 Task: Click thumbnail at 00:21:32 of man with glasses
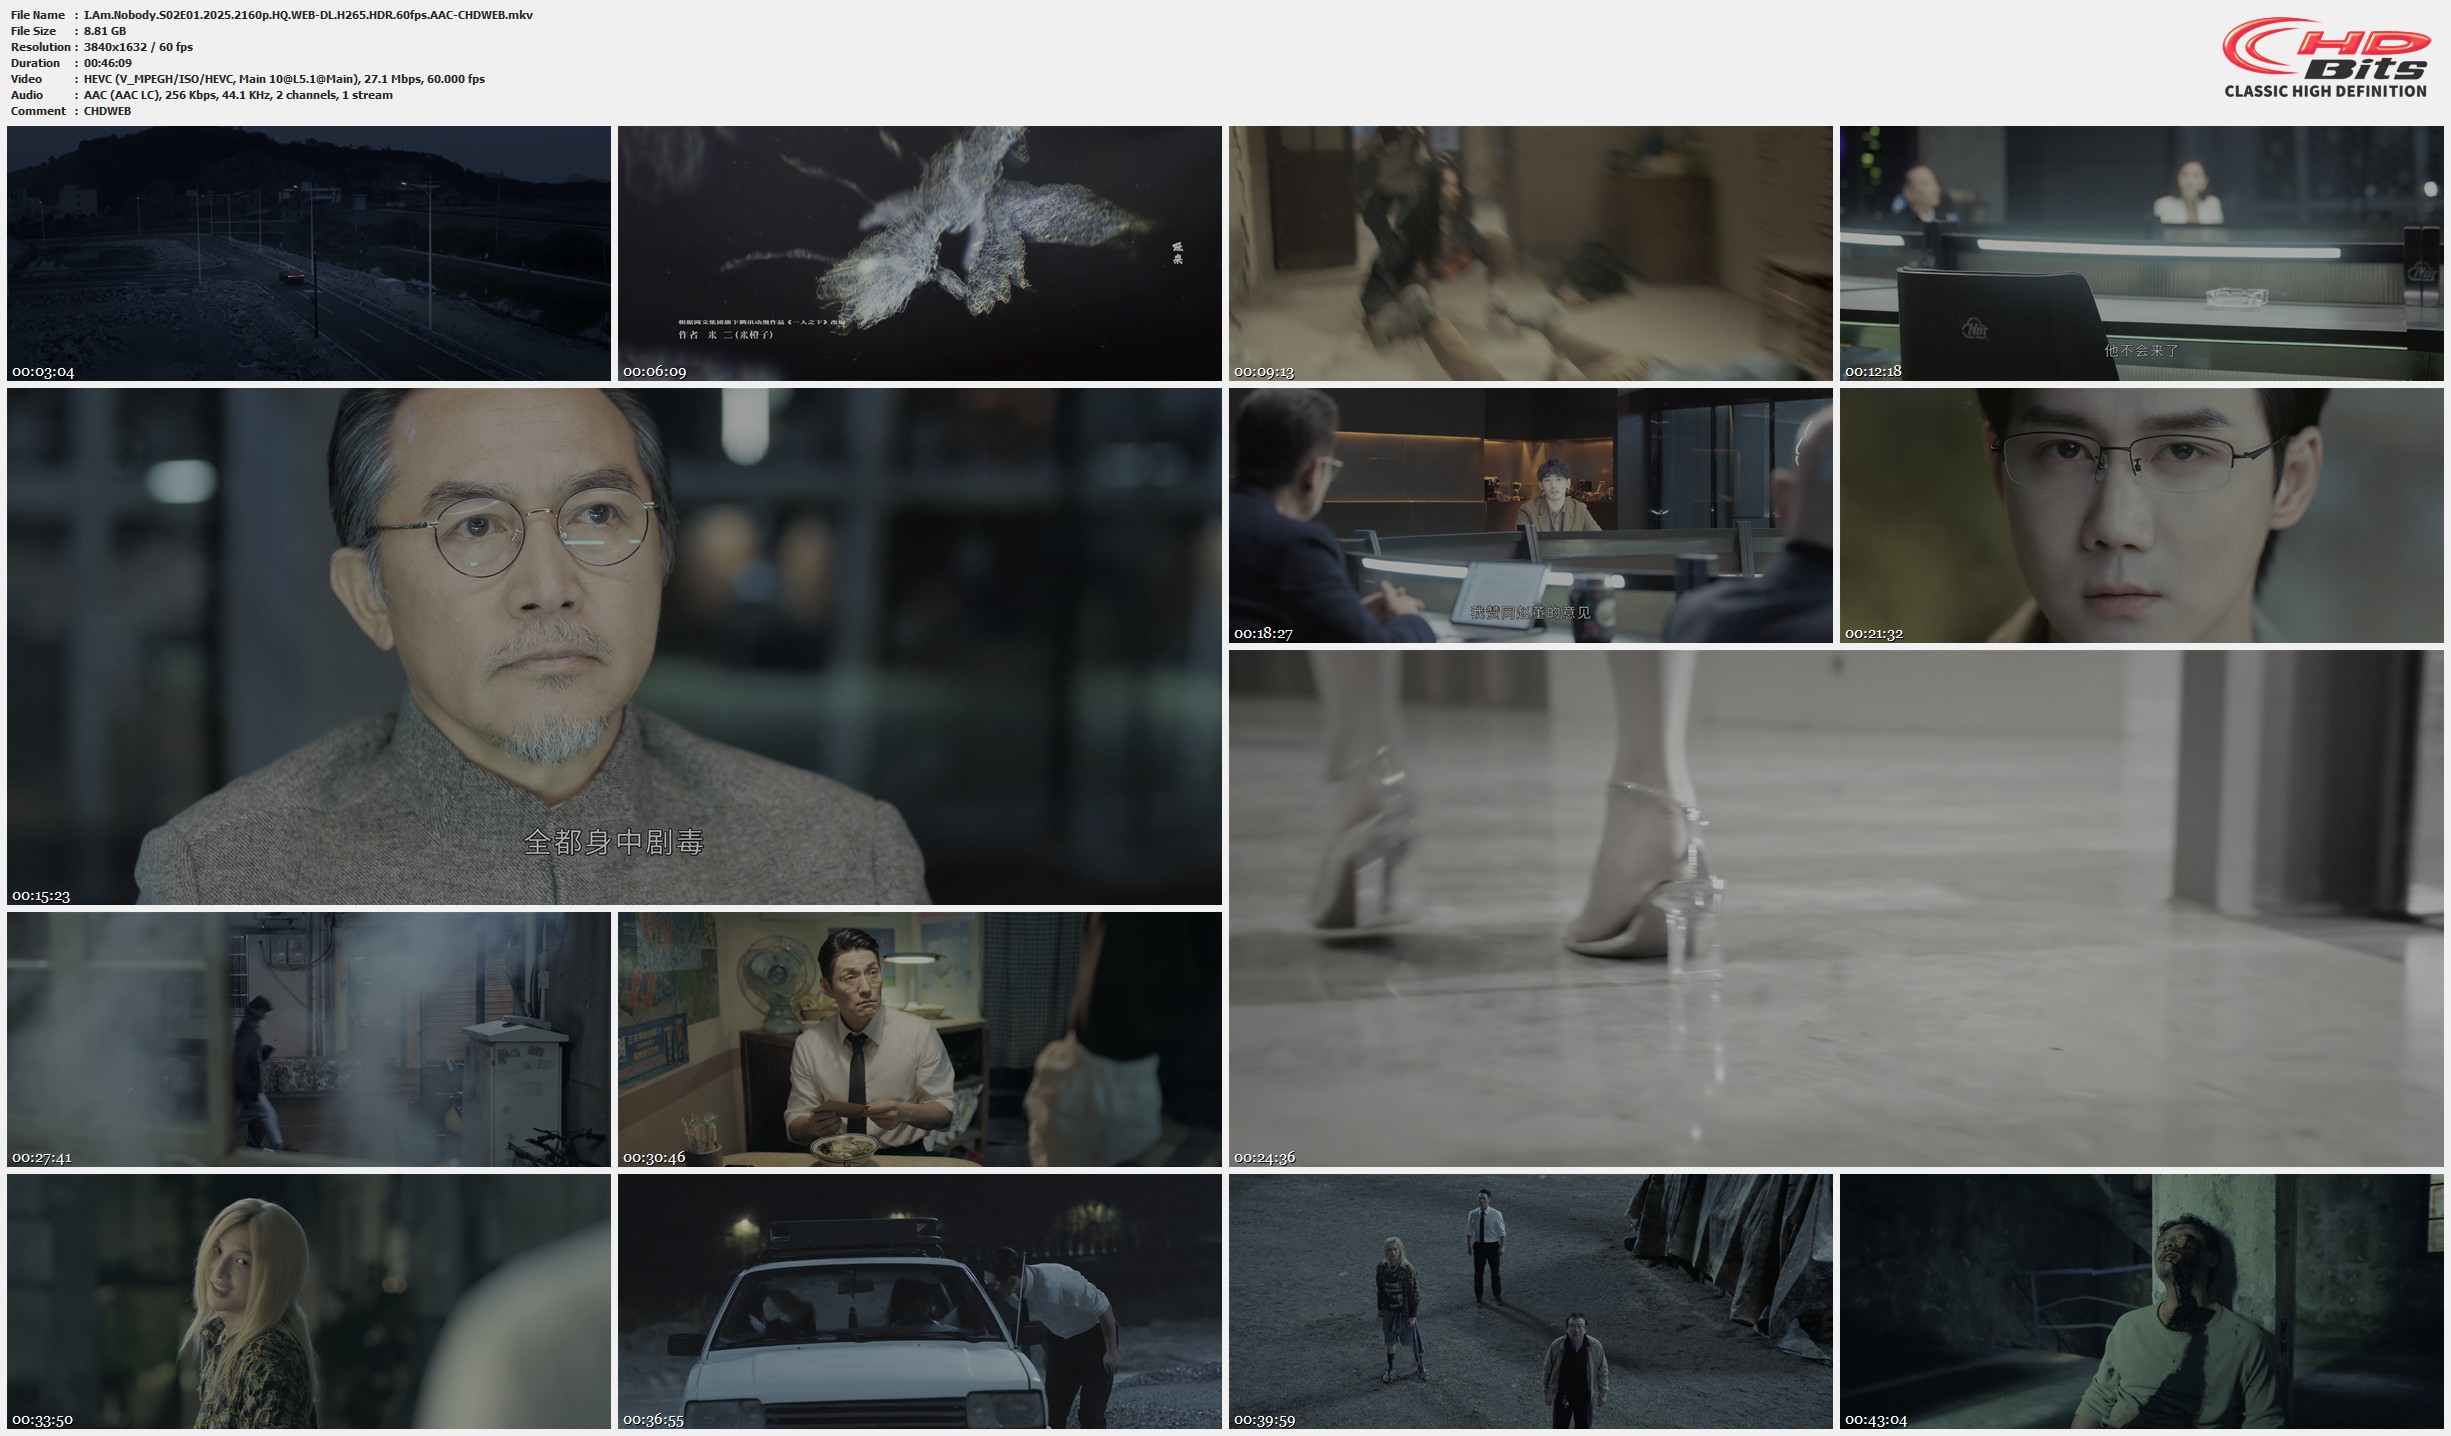click(2141, 515)
